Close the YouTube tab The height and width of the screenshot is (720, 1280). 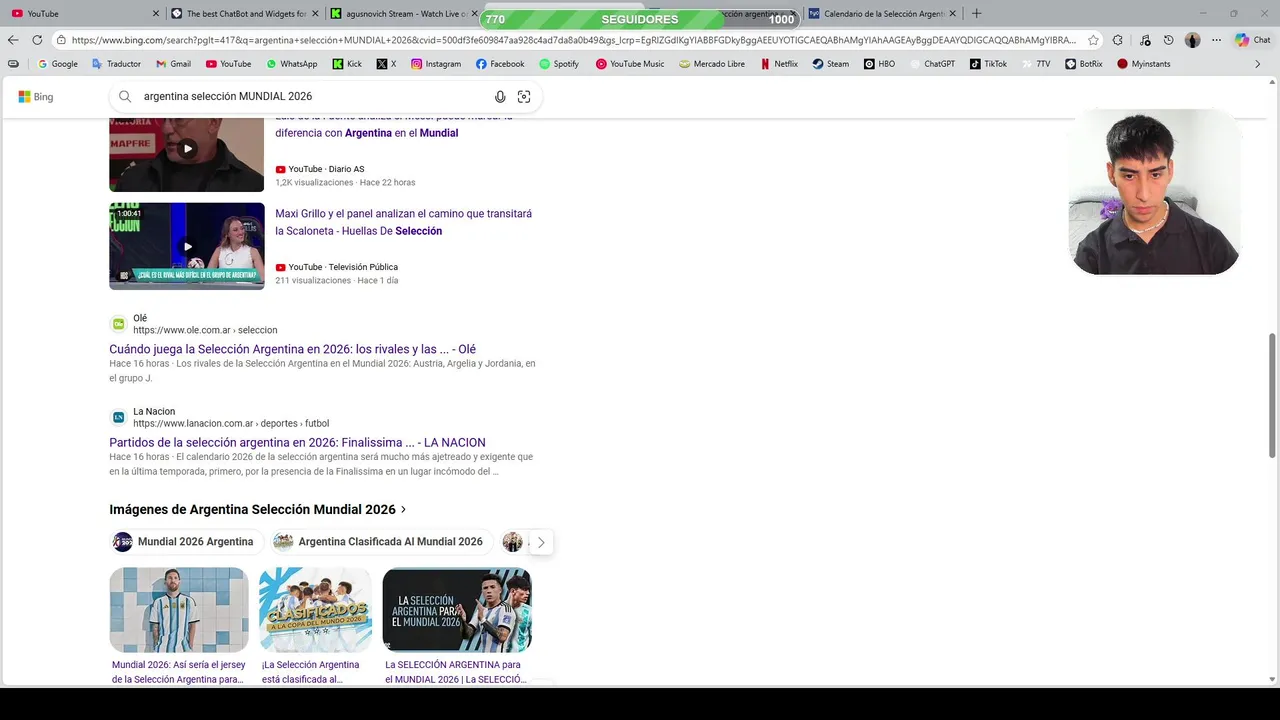(x=155, y=14)
